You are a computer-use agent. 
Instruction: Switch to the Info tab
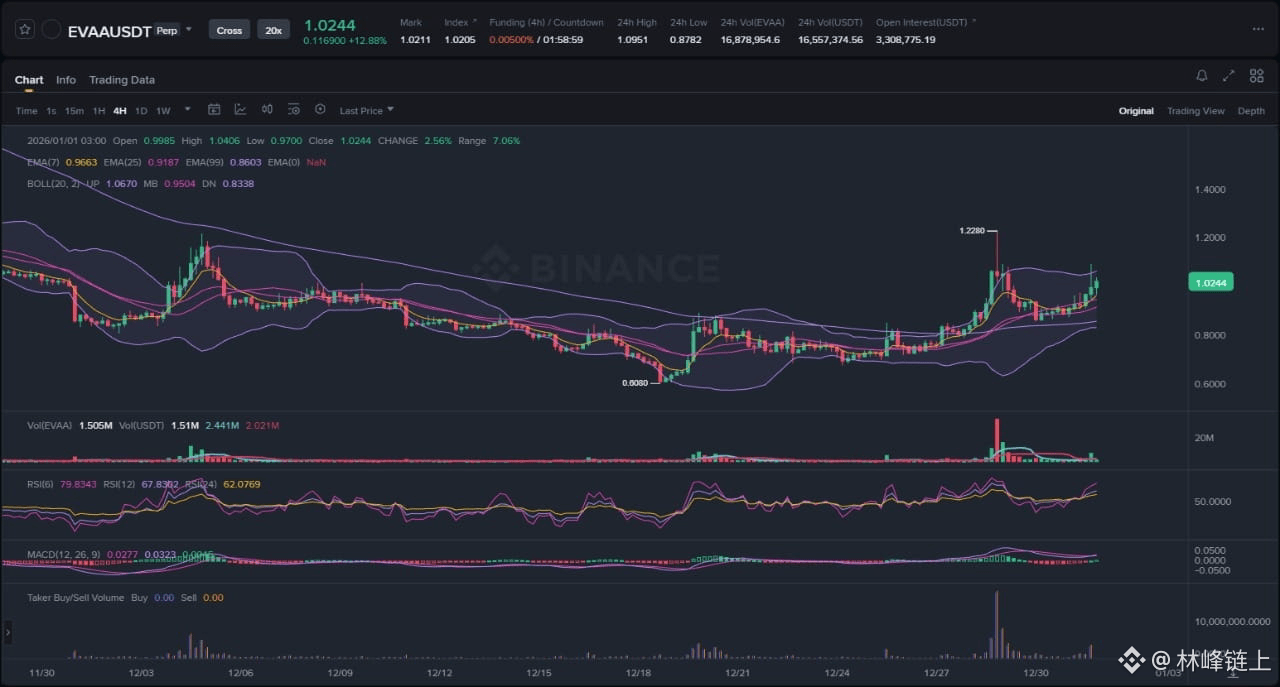click(66, 80)
